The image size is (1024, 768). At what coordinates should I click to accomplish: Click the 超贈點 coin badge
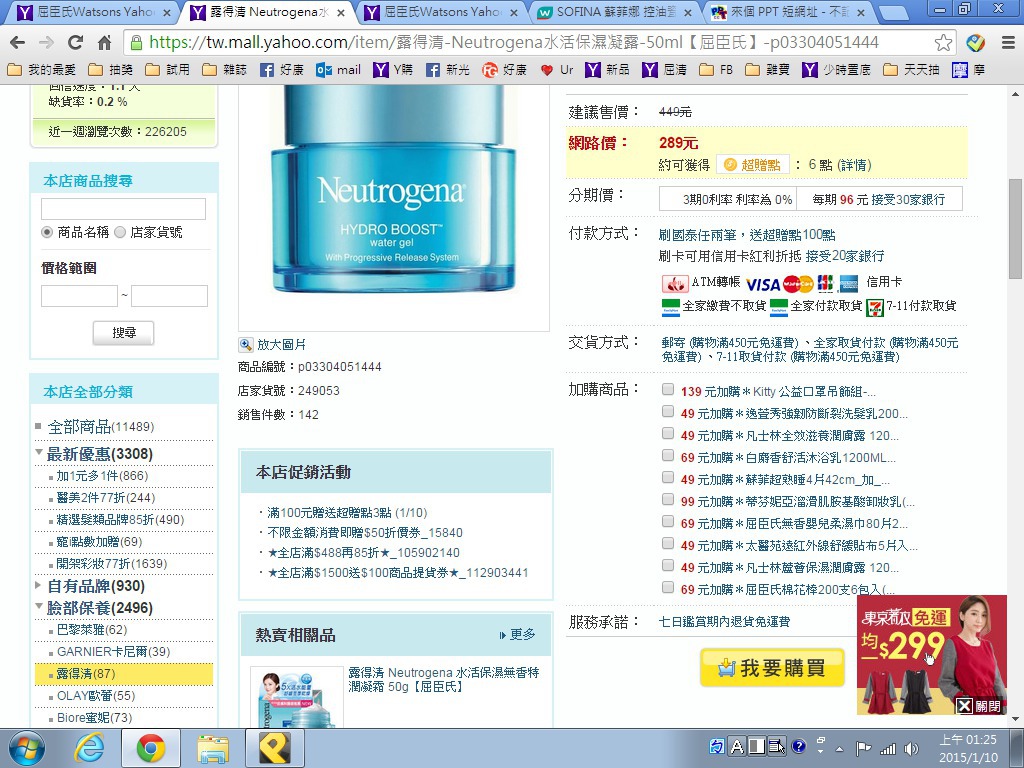[x=752, y=165]
